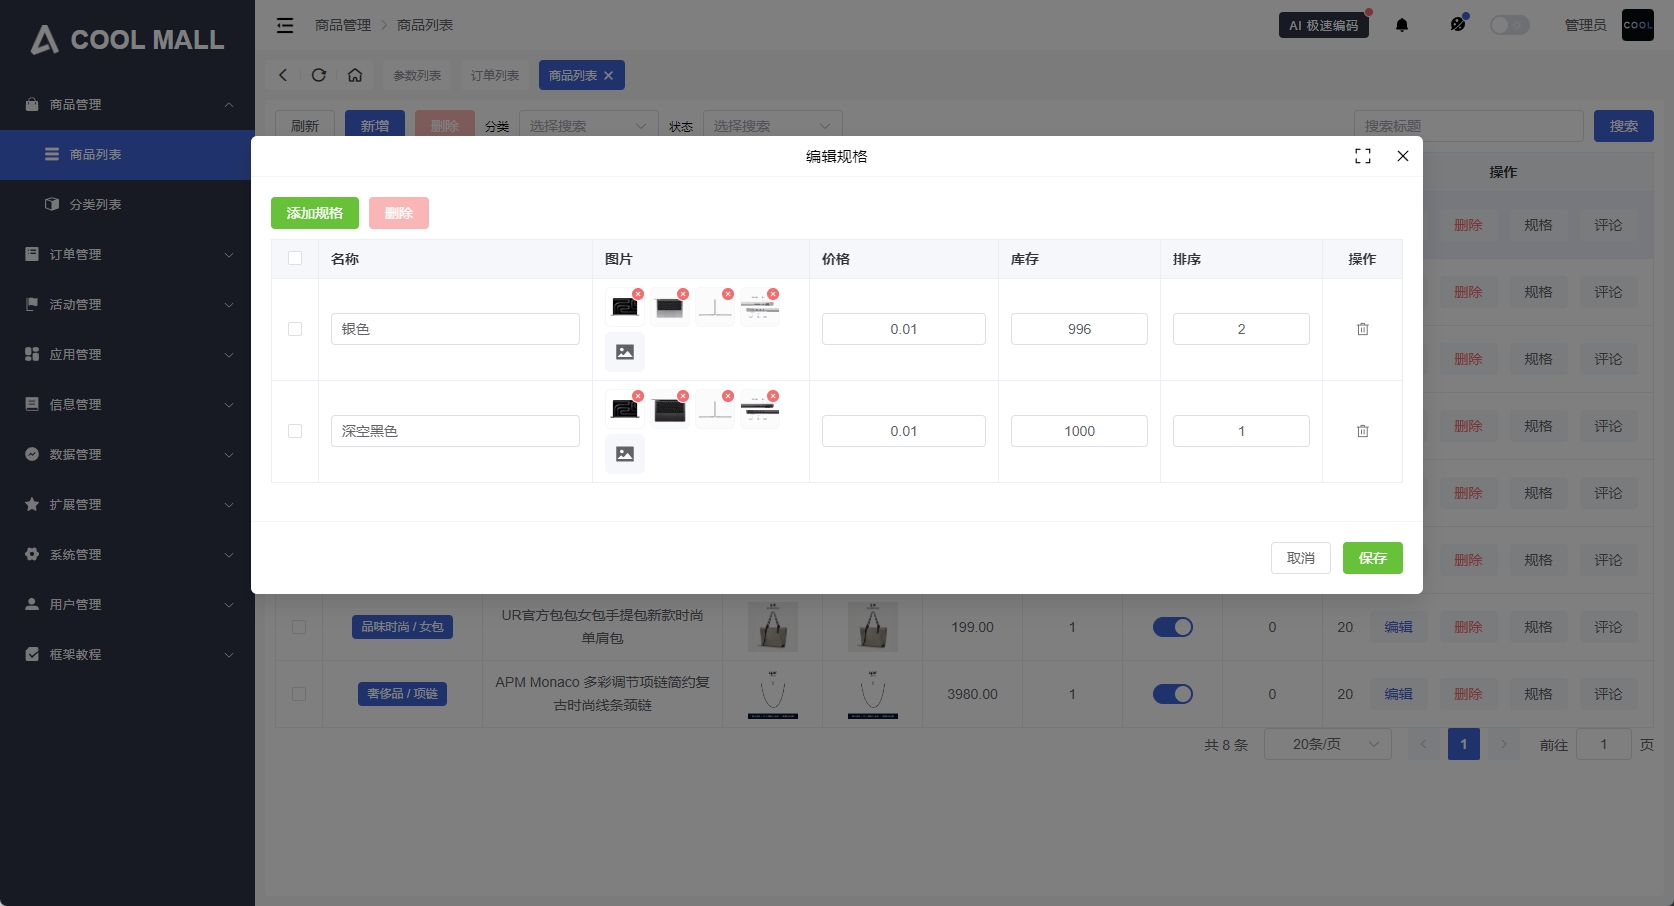This screenshot has width=1674, height=906.
Task: Remove first image of 银色 row
Action: coord(638,294)
